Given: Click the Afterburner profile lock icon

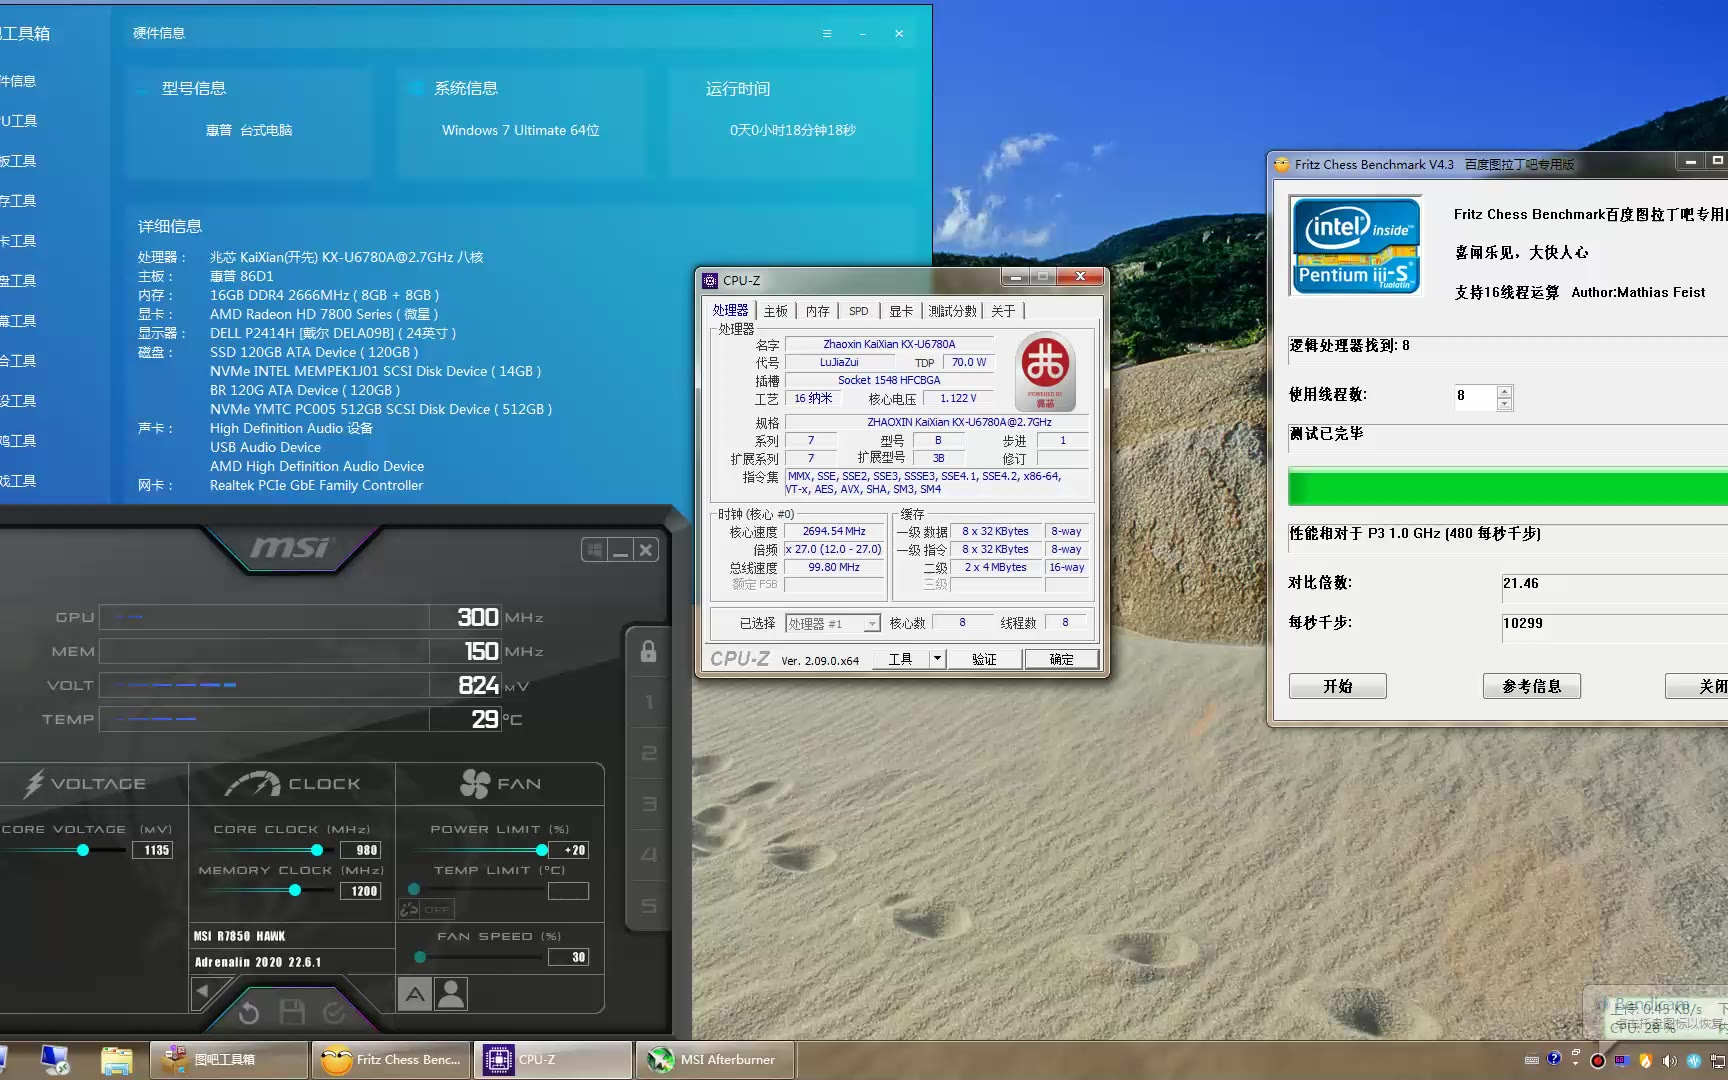Looking at the screenshot, I should pyautogui.click(x=648, y=652).
